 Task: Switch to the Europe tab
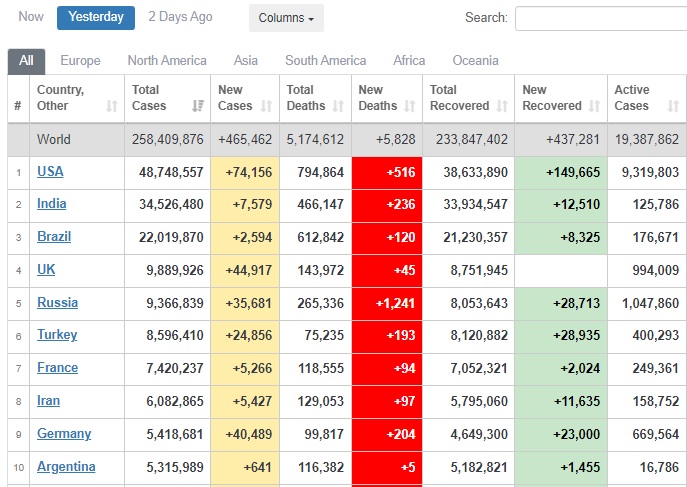(x=80, y=61)
